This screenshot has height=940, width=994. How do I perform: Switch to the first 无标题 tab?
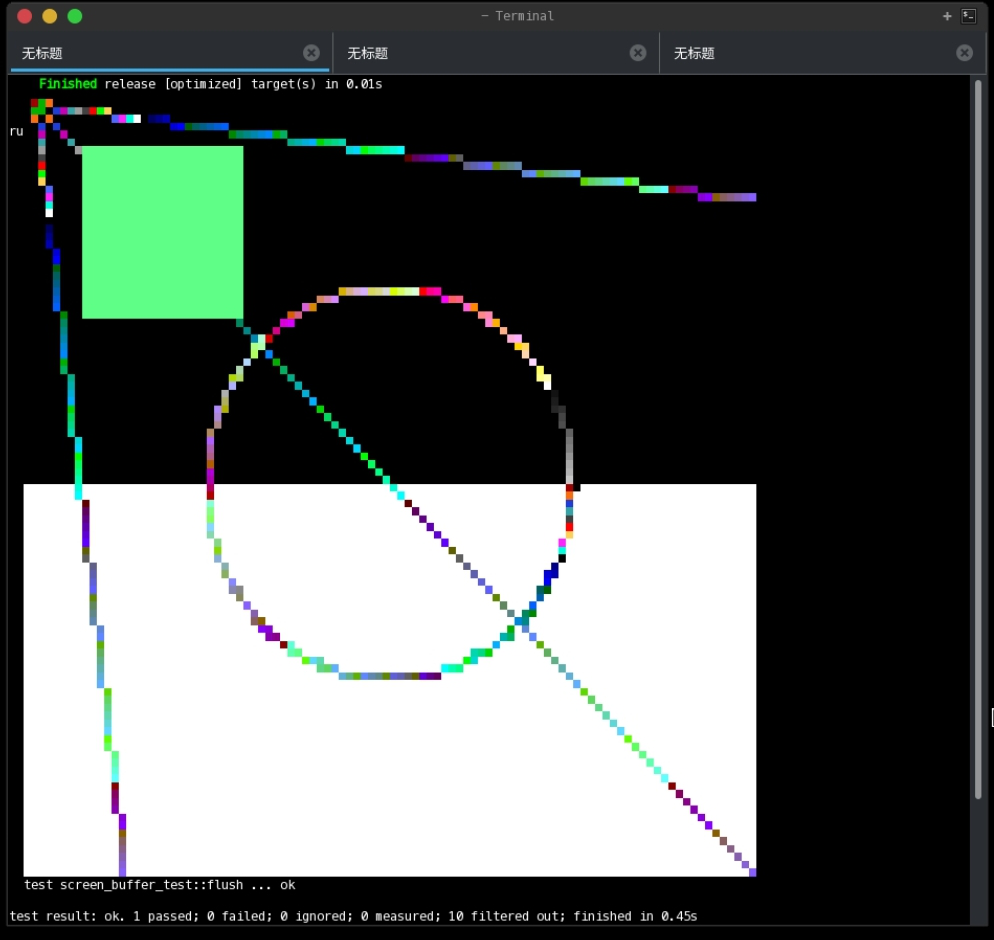click(170, 53)
